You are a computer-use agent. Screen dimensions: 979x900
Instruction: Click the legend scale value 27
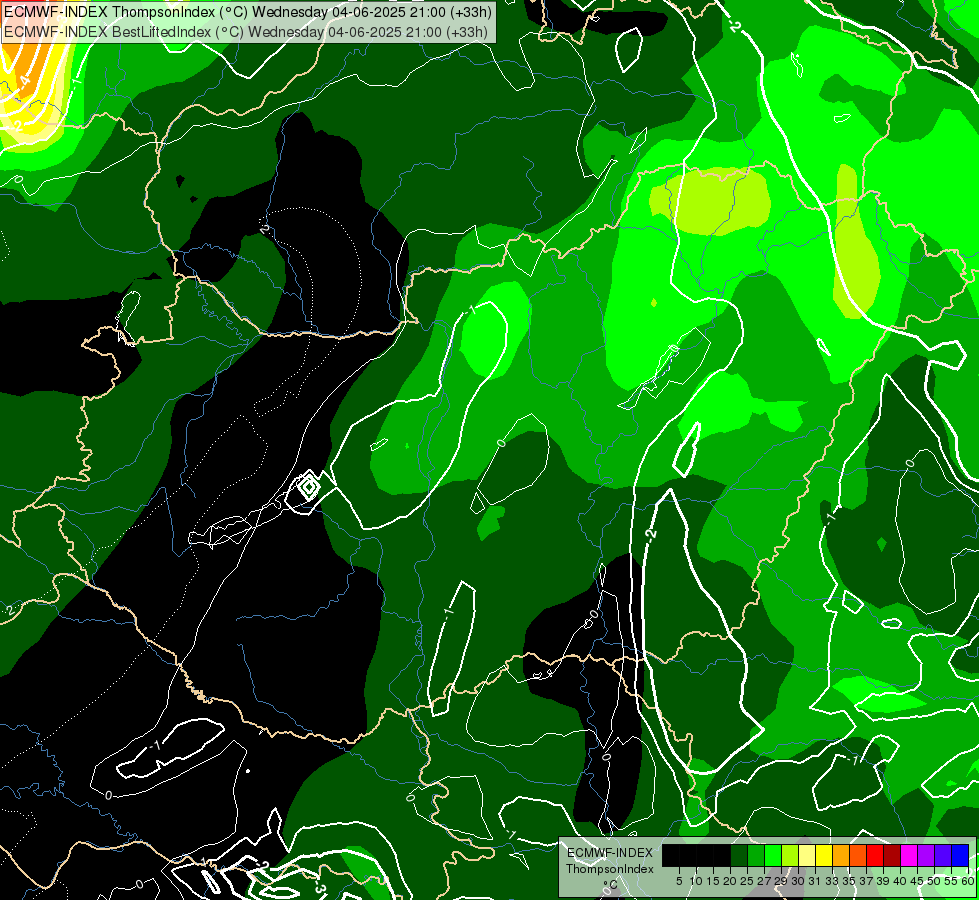764,881
